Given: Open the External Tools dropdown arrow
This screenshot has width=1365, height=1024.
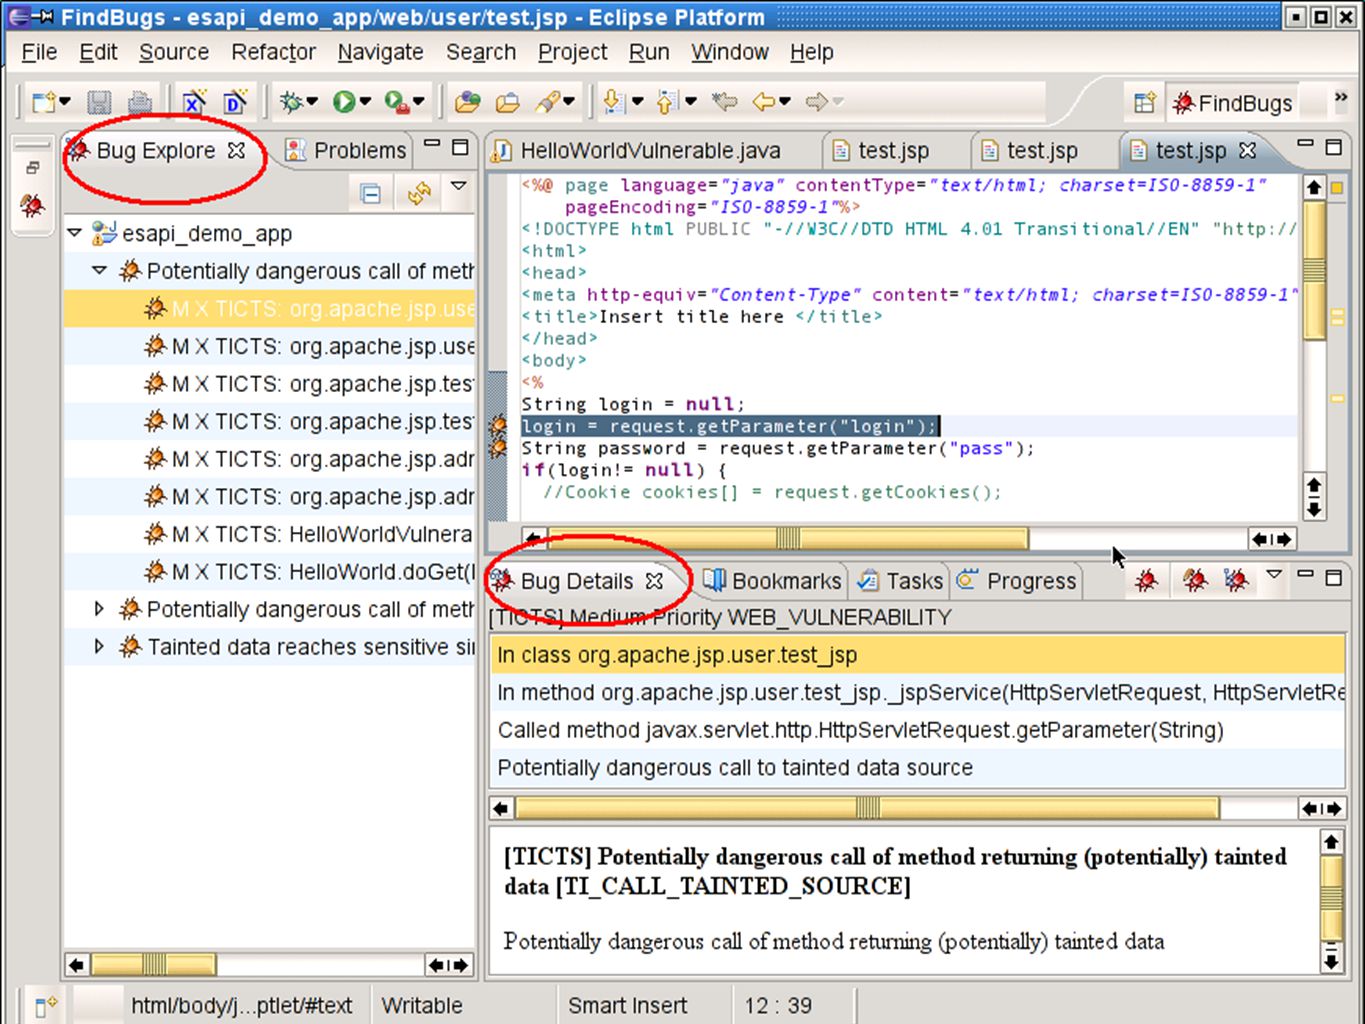Looking at the screenshot, I should point(418,102).
